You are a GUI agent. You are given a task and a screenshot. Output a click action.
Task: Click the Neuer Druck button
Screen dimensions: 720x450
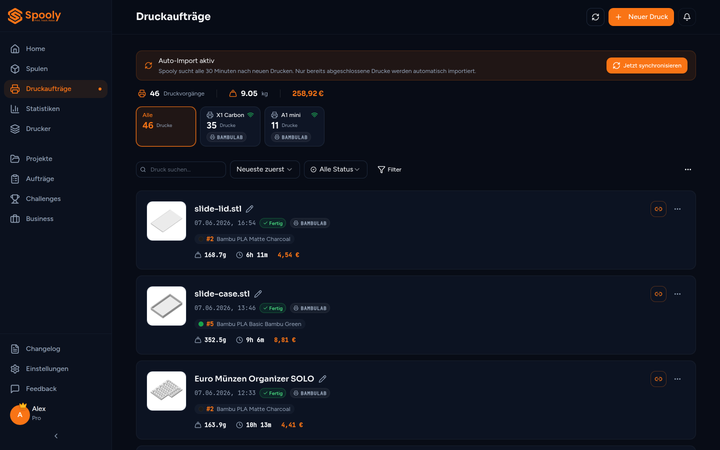pyautogui.click(x=641, y=17)
